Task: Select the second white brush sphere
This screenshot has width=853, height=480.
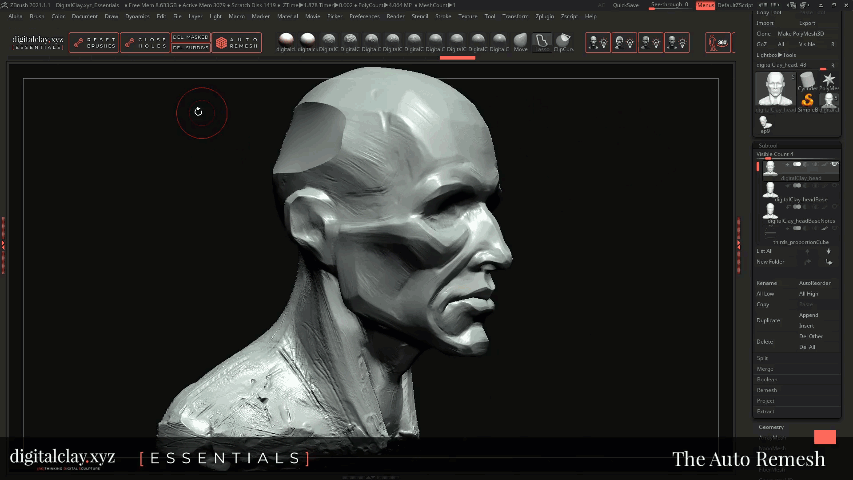Action: pos(307,40)
